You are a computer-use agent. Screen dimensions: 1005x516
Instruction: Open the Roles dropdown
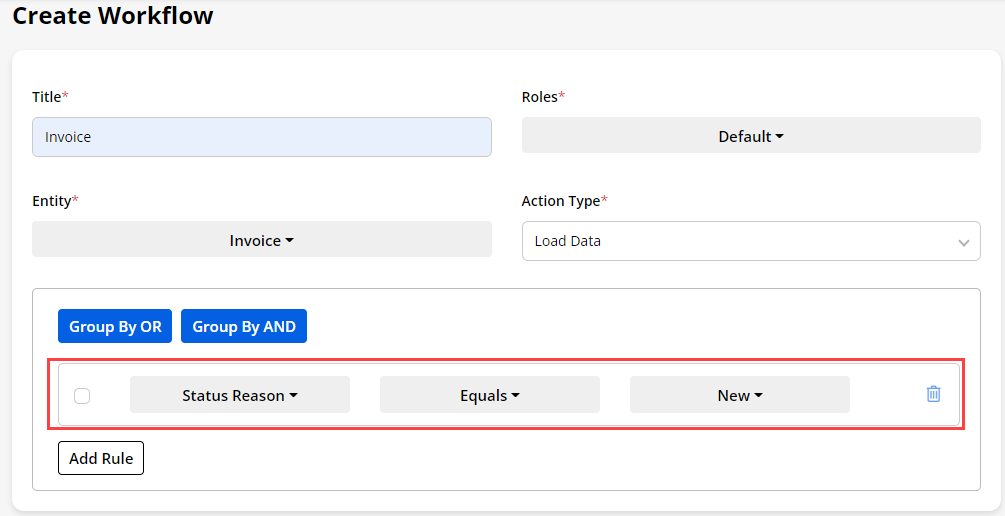(750, 136)
